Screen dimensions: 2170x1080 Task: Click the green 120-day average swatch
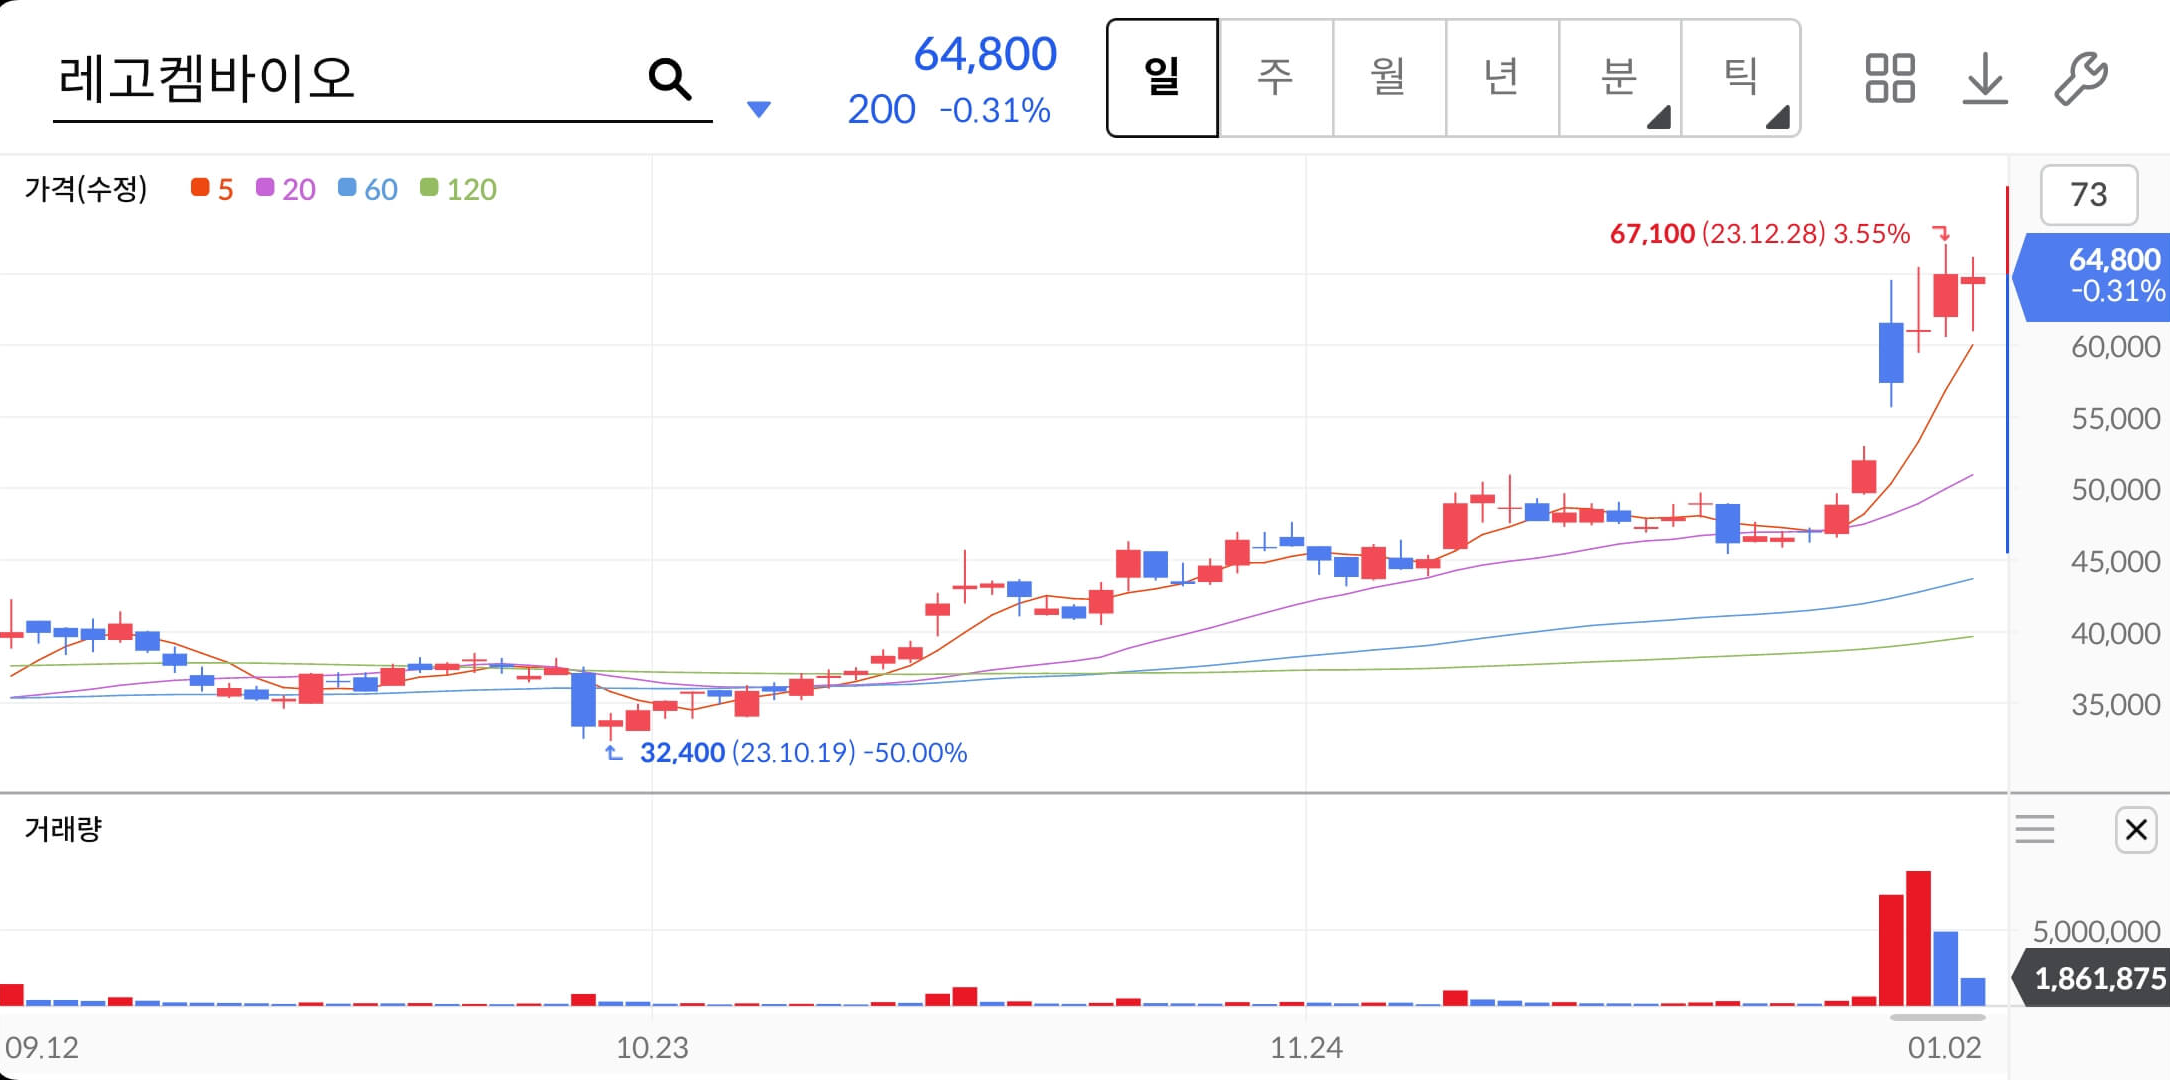coord(430,188)
